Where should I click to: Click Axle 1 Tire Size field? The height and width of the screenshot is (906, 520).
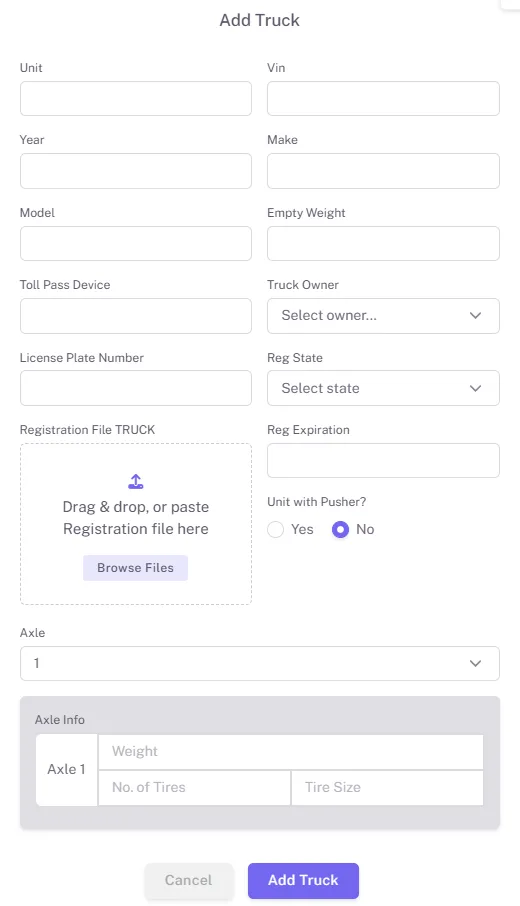387,788
